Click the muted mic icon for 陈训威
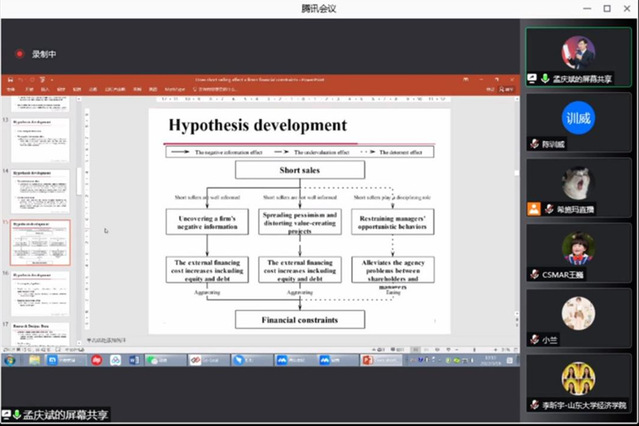Screen dimensions: 639x426 point(535,144)
